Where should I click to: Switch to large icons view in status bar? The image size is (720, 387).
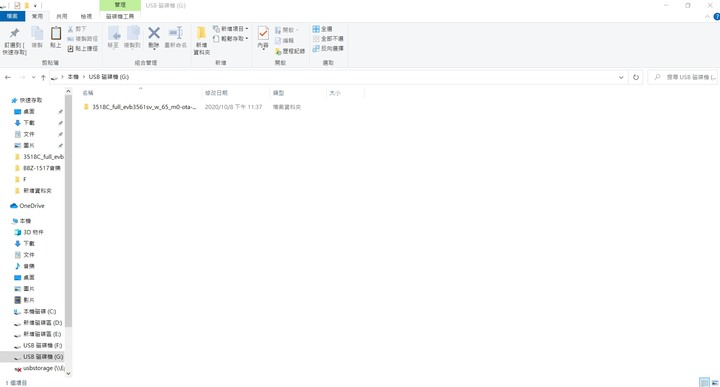pos(715,382)
